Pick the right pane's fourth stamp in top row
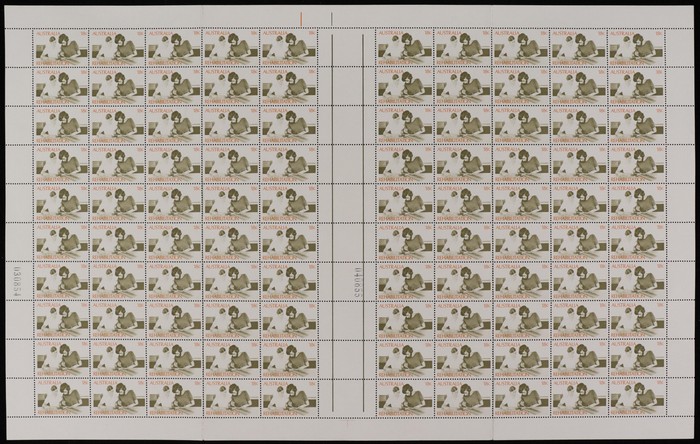This screenshot has height=444, width=700. coord(580,47)
